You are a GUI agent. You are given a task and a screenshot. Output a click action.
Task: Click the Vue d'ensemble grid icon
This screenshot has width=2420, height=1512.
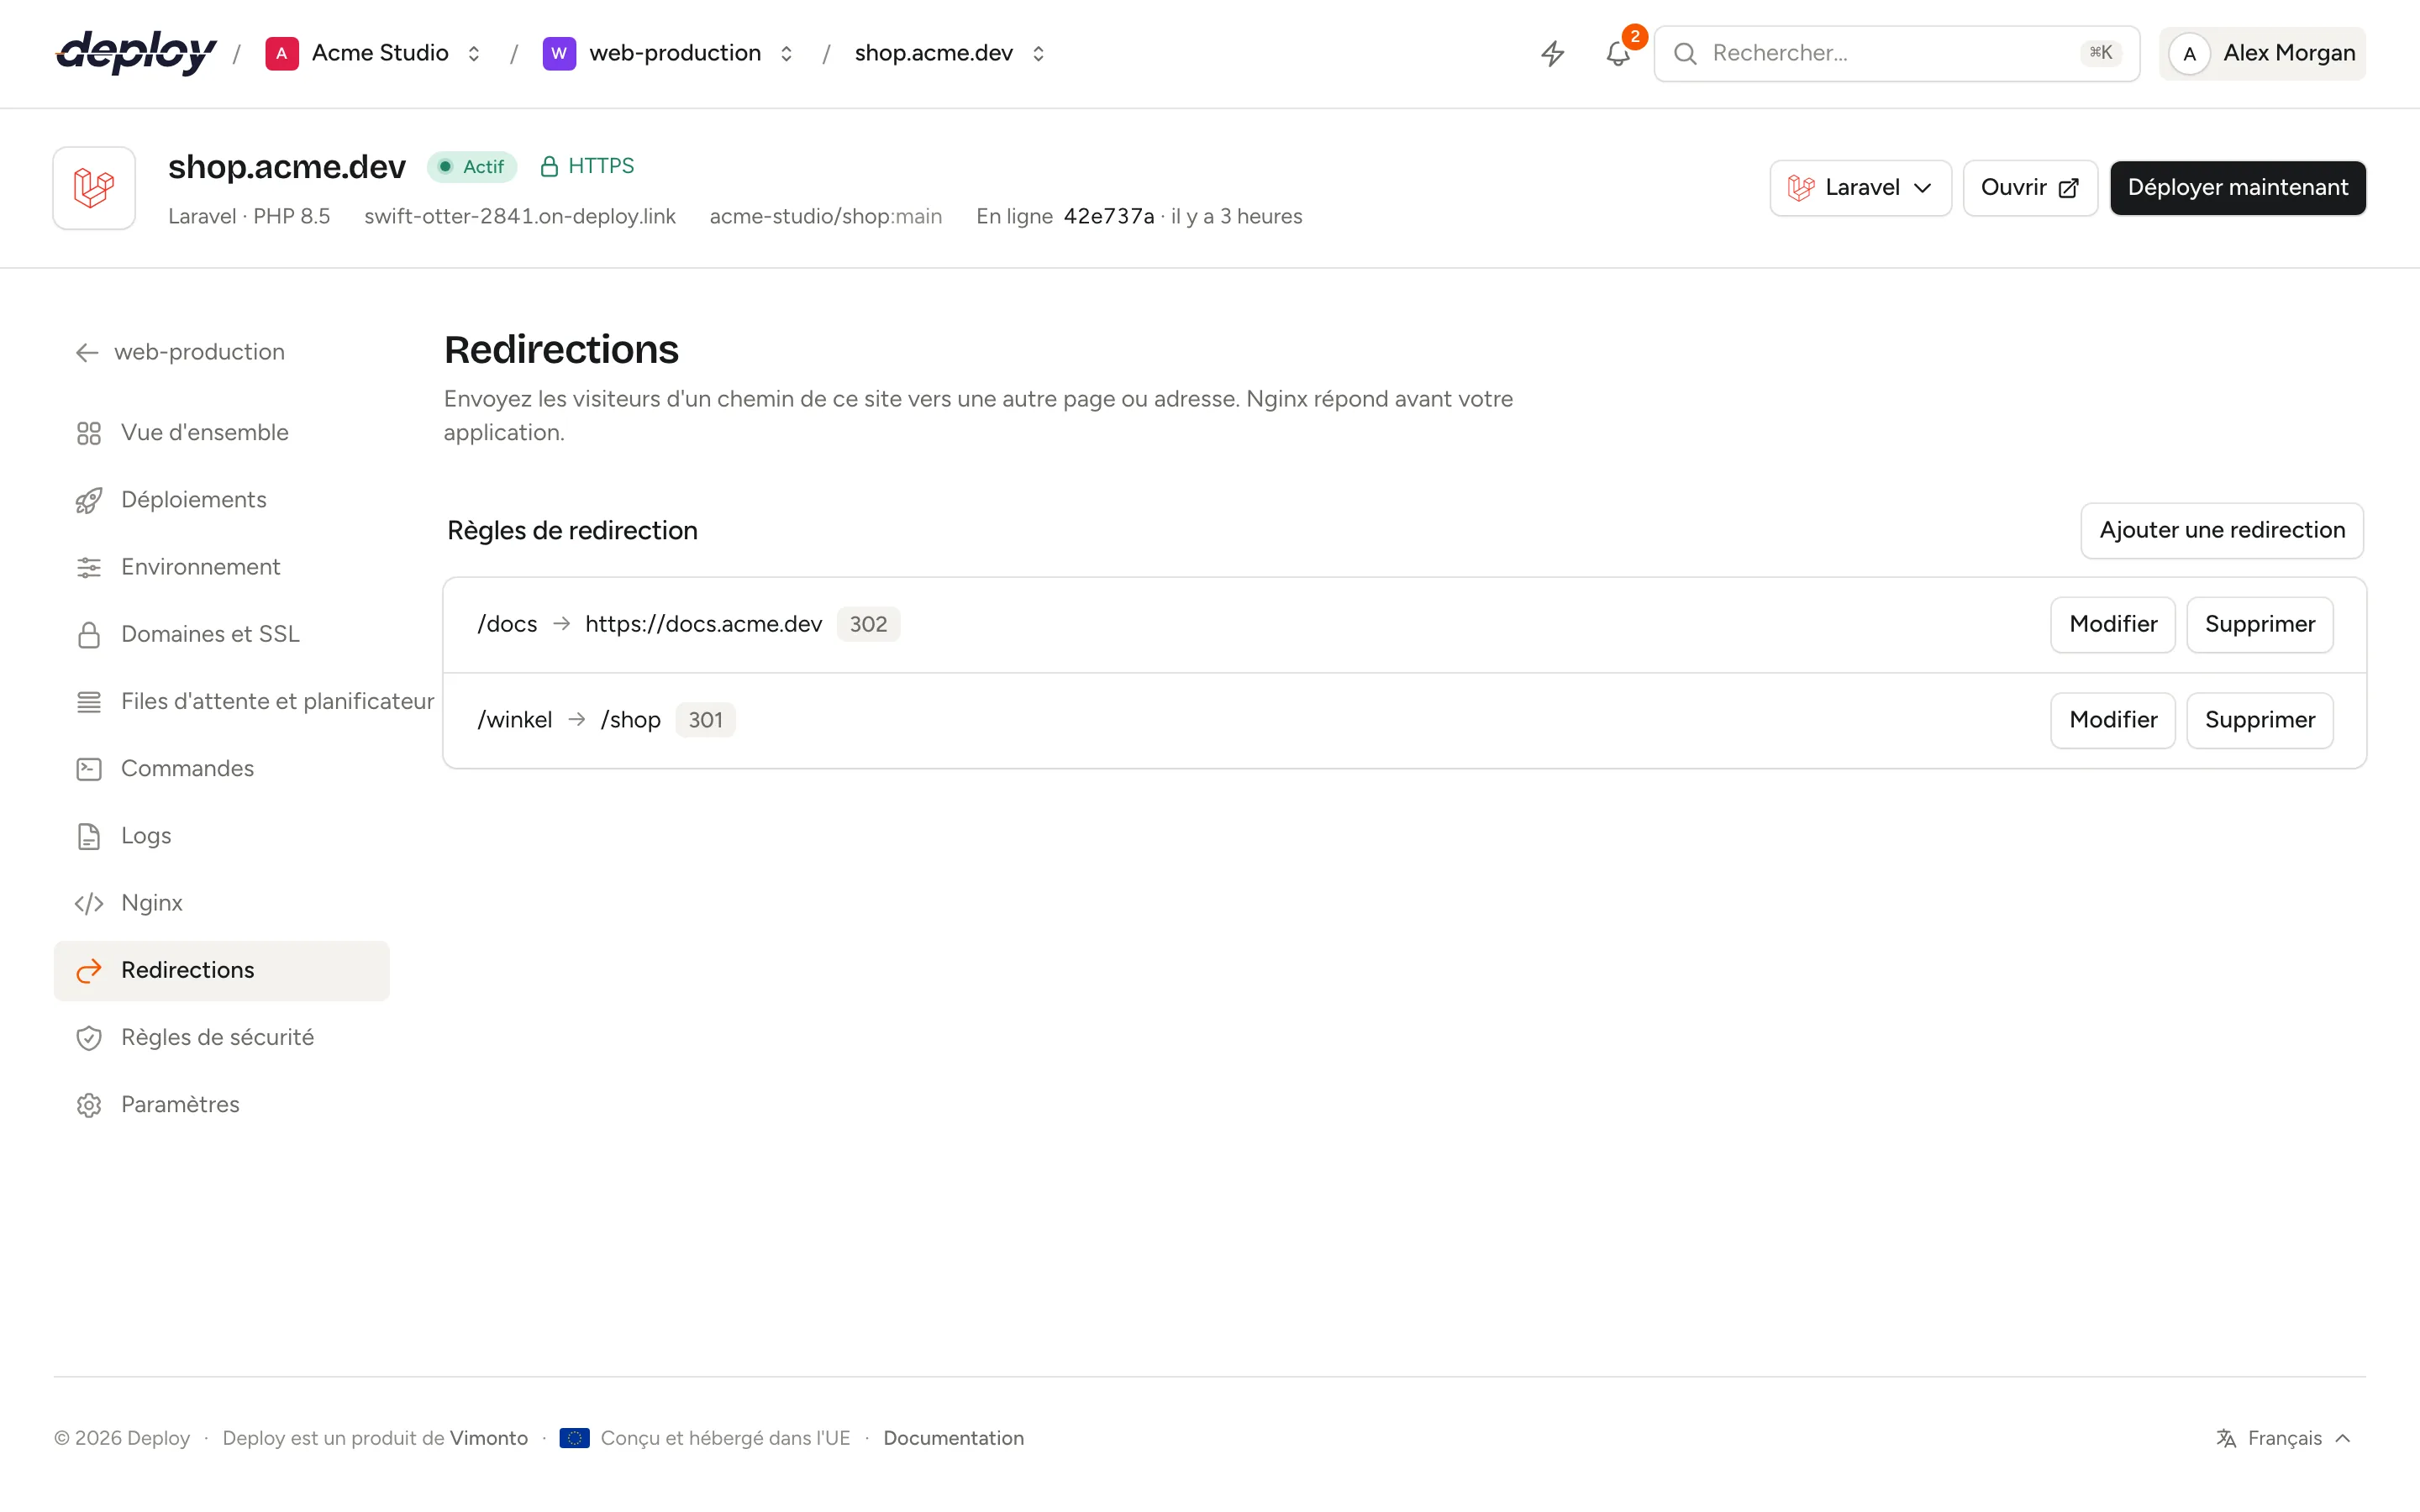point(89,433)
